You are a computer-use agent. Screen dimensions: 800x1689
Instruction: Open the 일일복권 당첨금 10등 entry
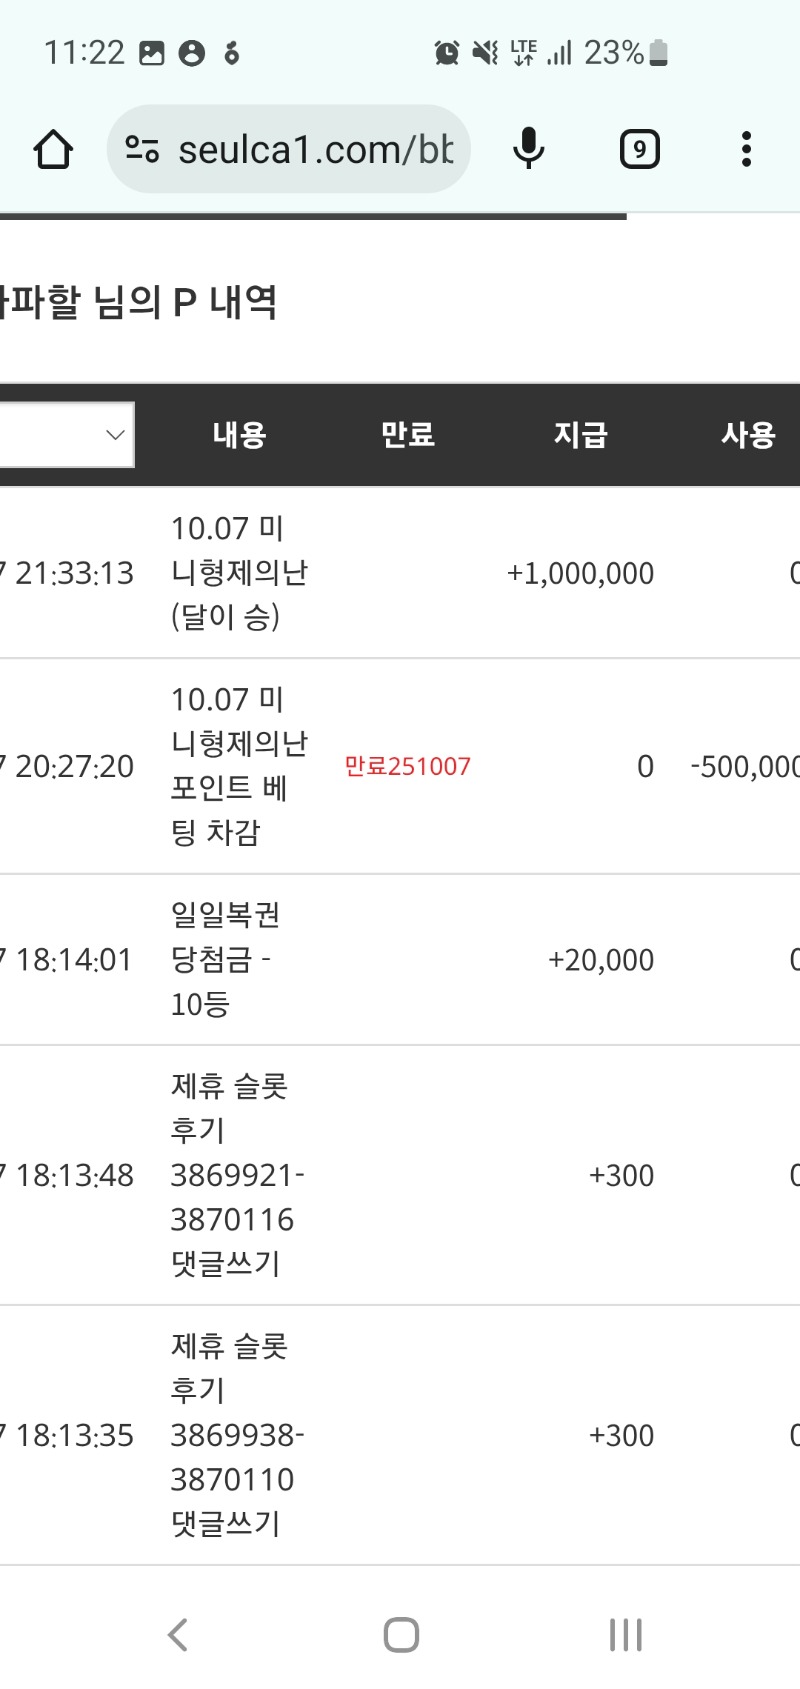[x=226, y=959]
